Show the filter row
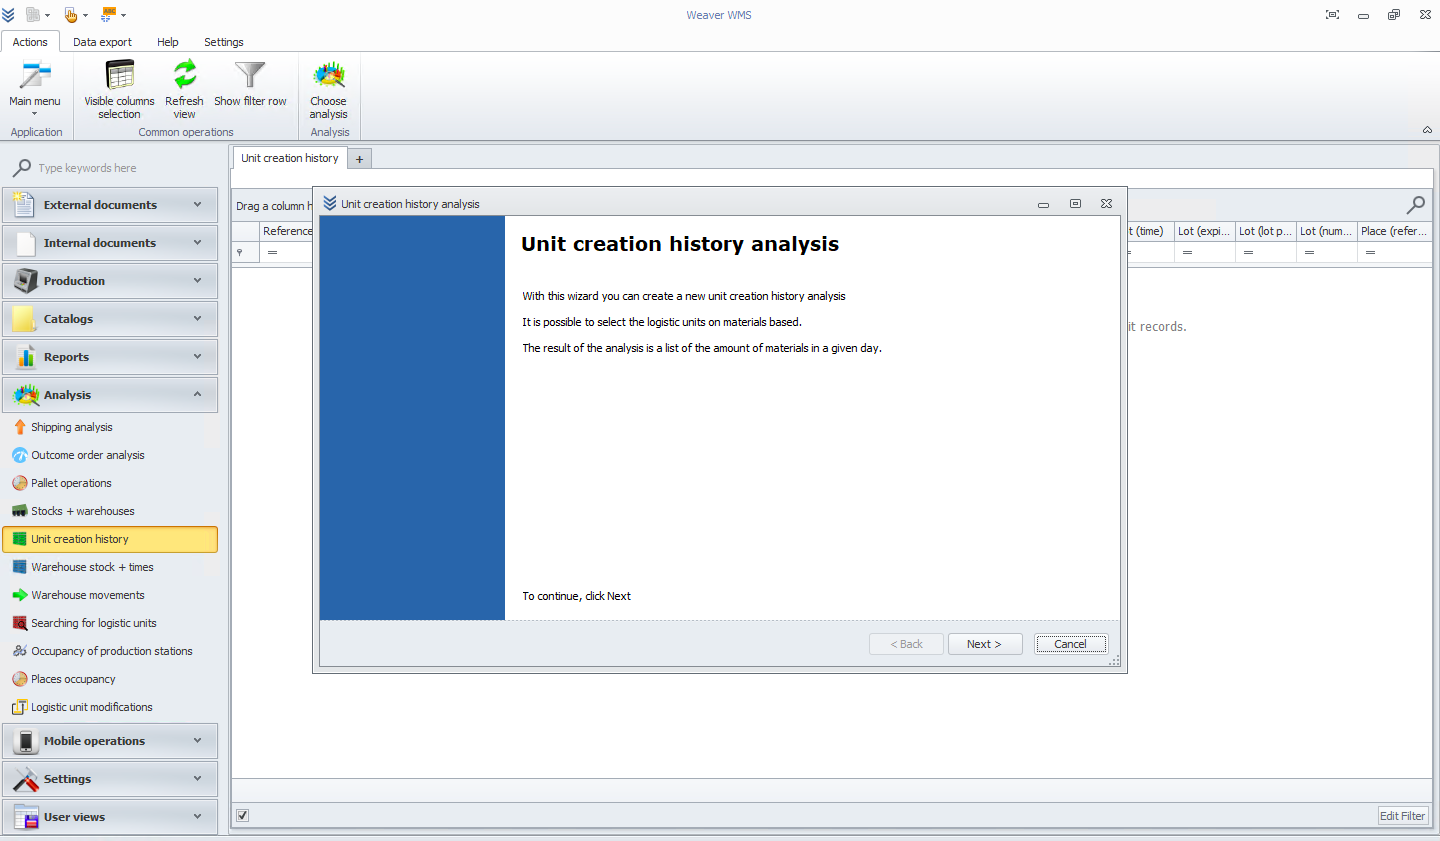This screenshot has height=841, width=1440. point(250,84)
